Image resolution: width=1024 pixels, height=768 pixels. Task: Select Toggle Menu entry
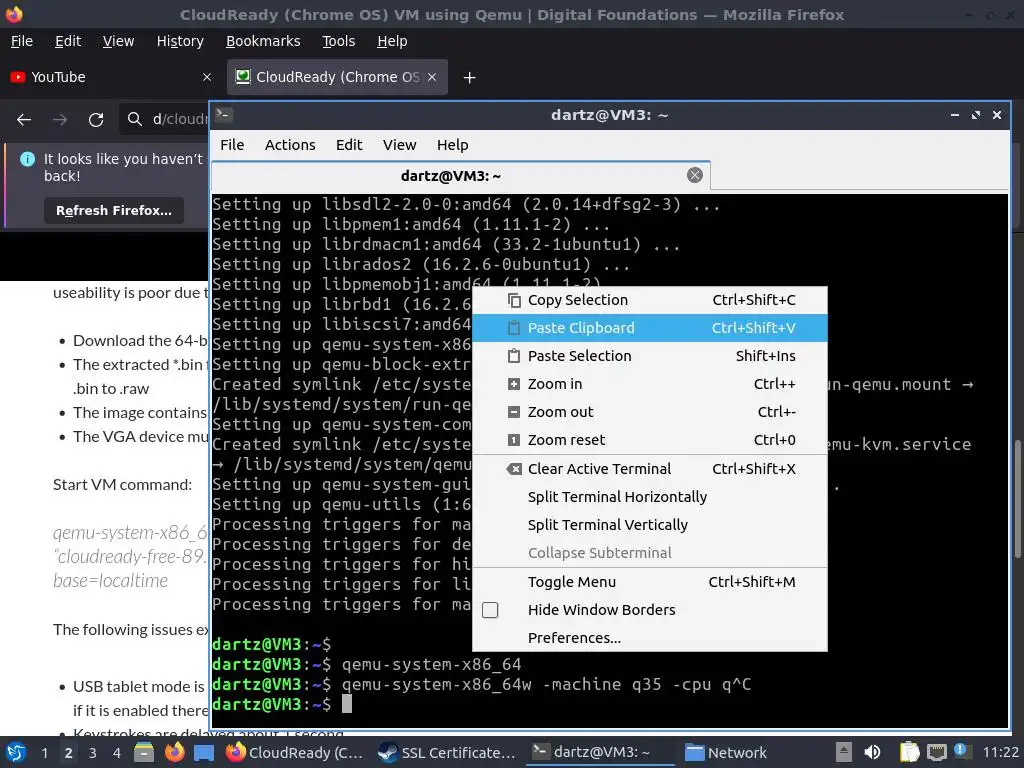(650, 582)
